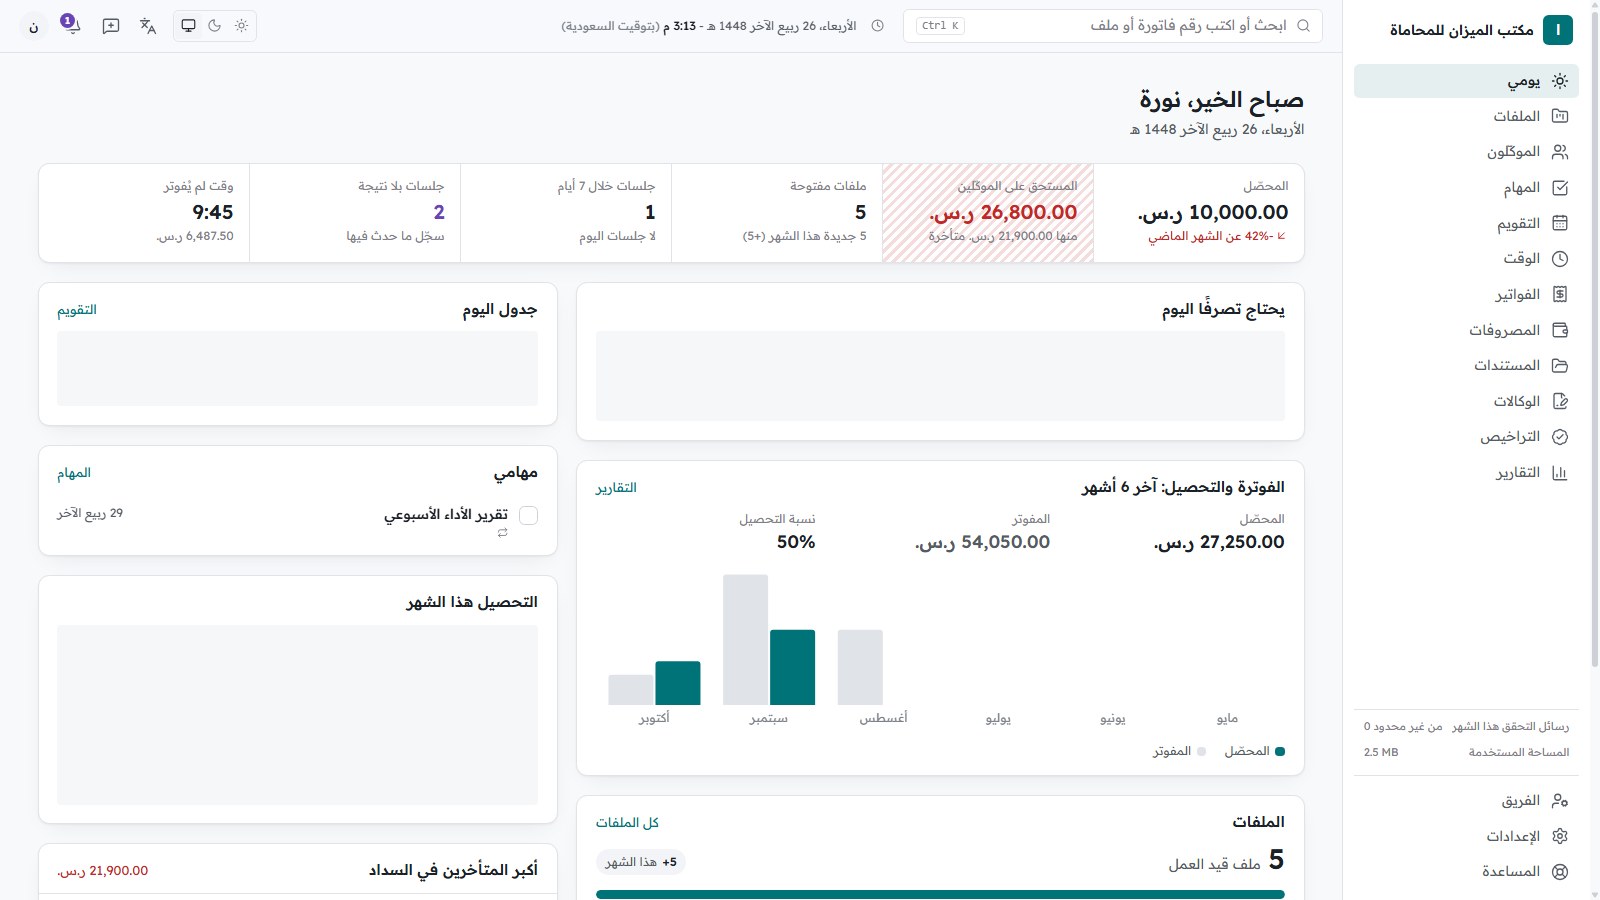Click the المفوتر legend item
Image resolution: width=1600 pixels, height=900 pixels.
click(1179, 751)
